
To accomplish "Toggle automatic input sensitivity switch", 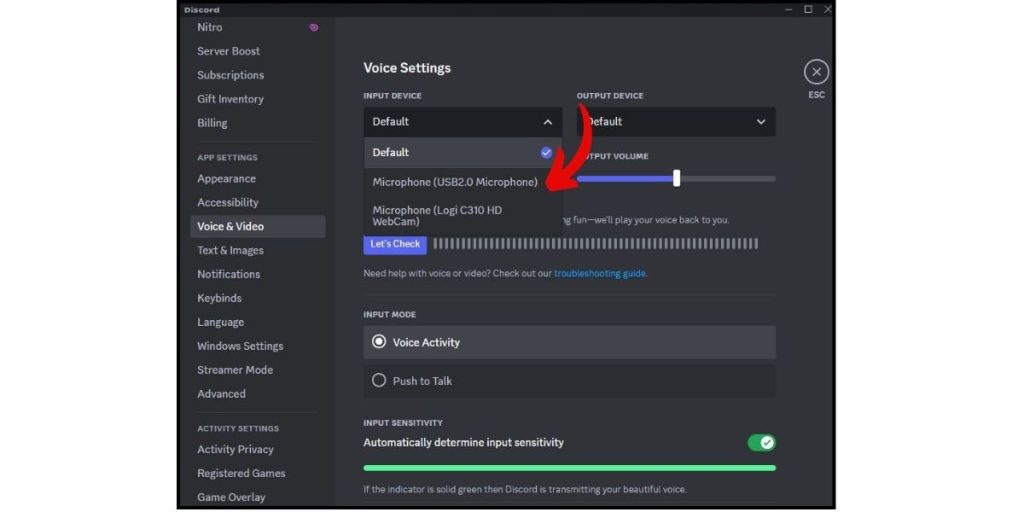I will (761, 443).
